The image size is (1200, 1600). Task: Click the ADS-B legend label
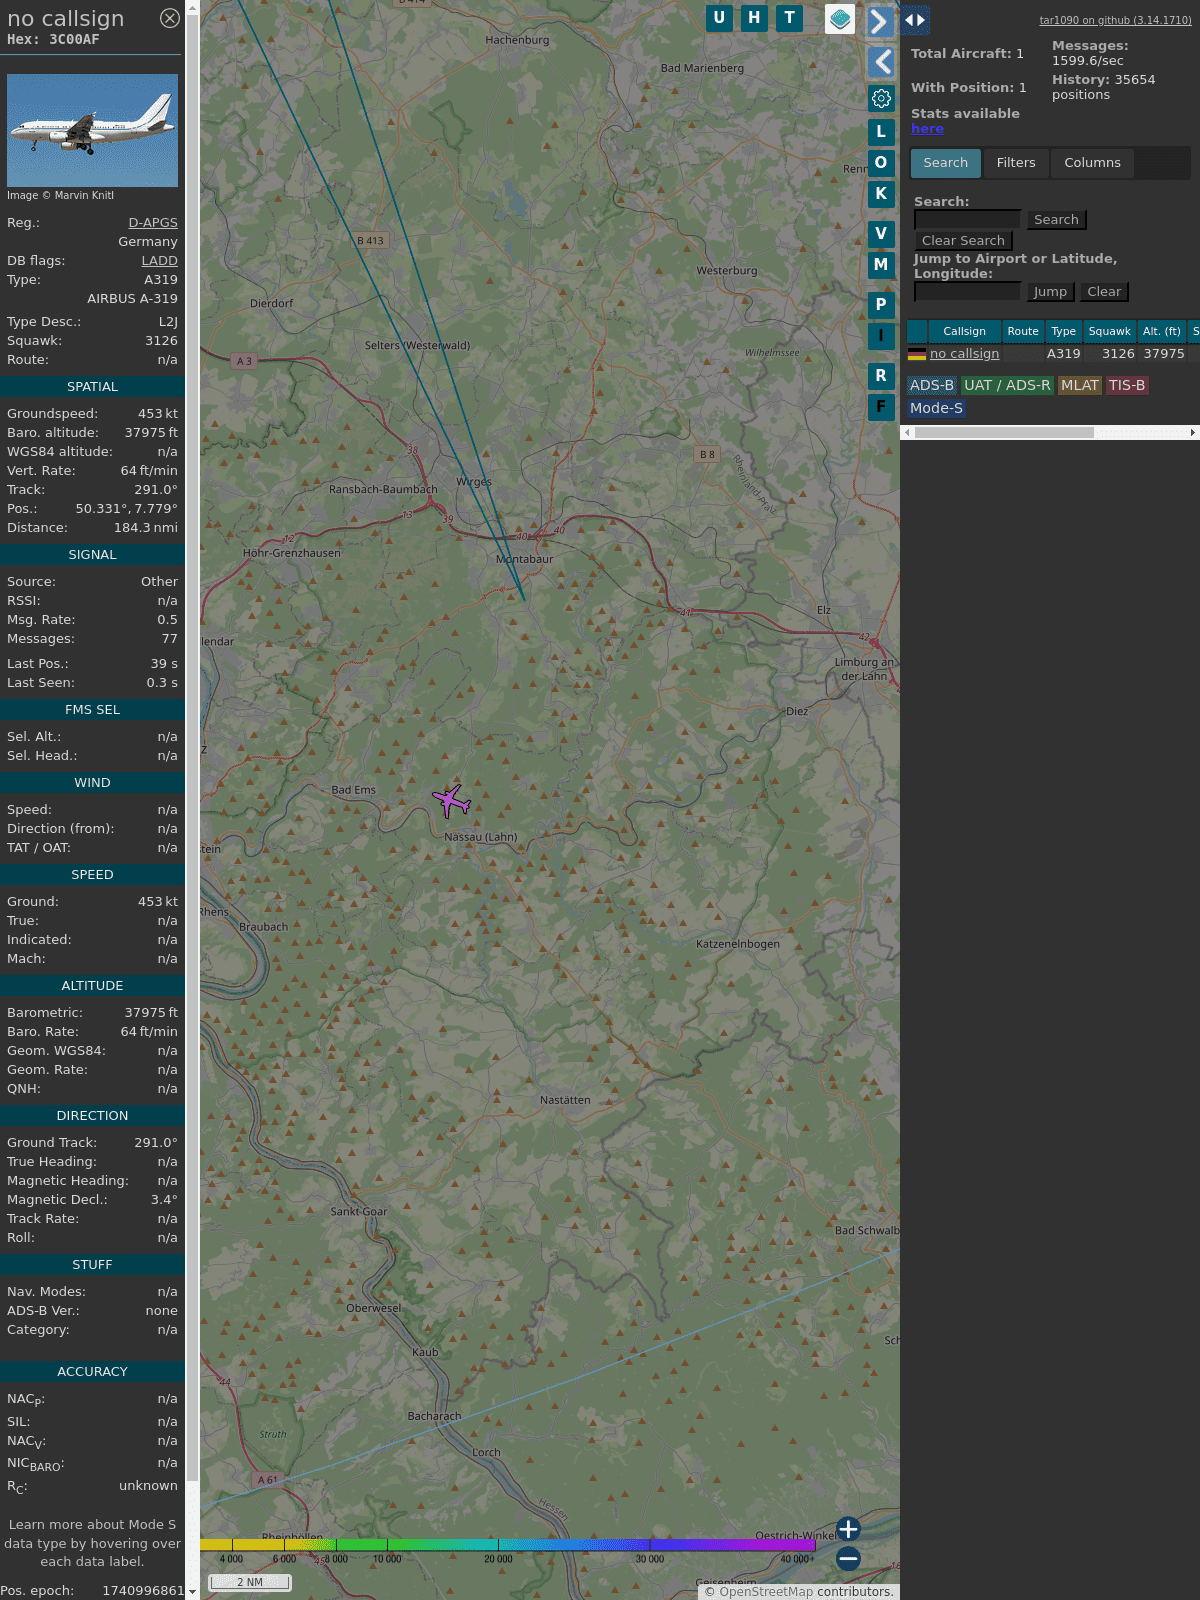(x=932, y=386)
